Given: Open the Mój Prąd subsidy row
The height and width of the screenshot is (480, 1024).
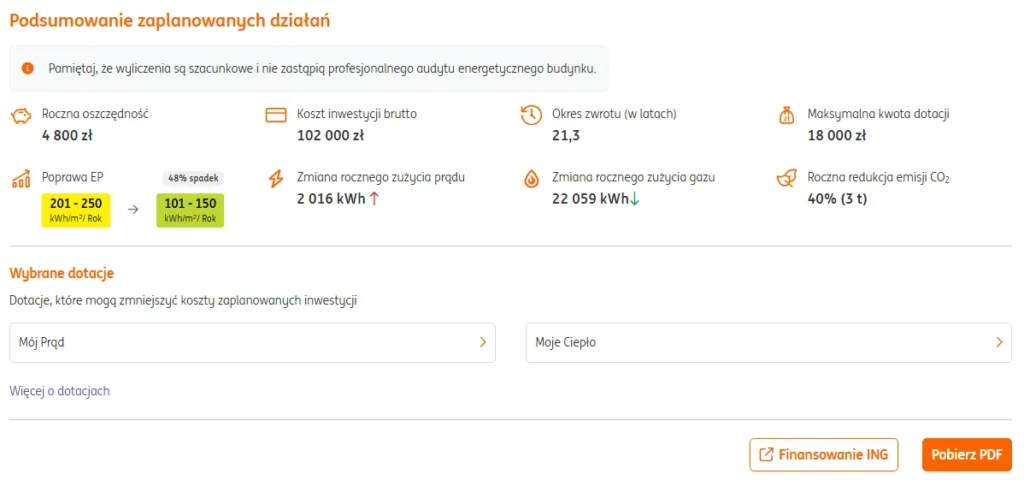Looking at the screenshot, I should point(252,342).
